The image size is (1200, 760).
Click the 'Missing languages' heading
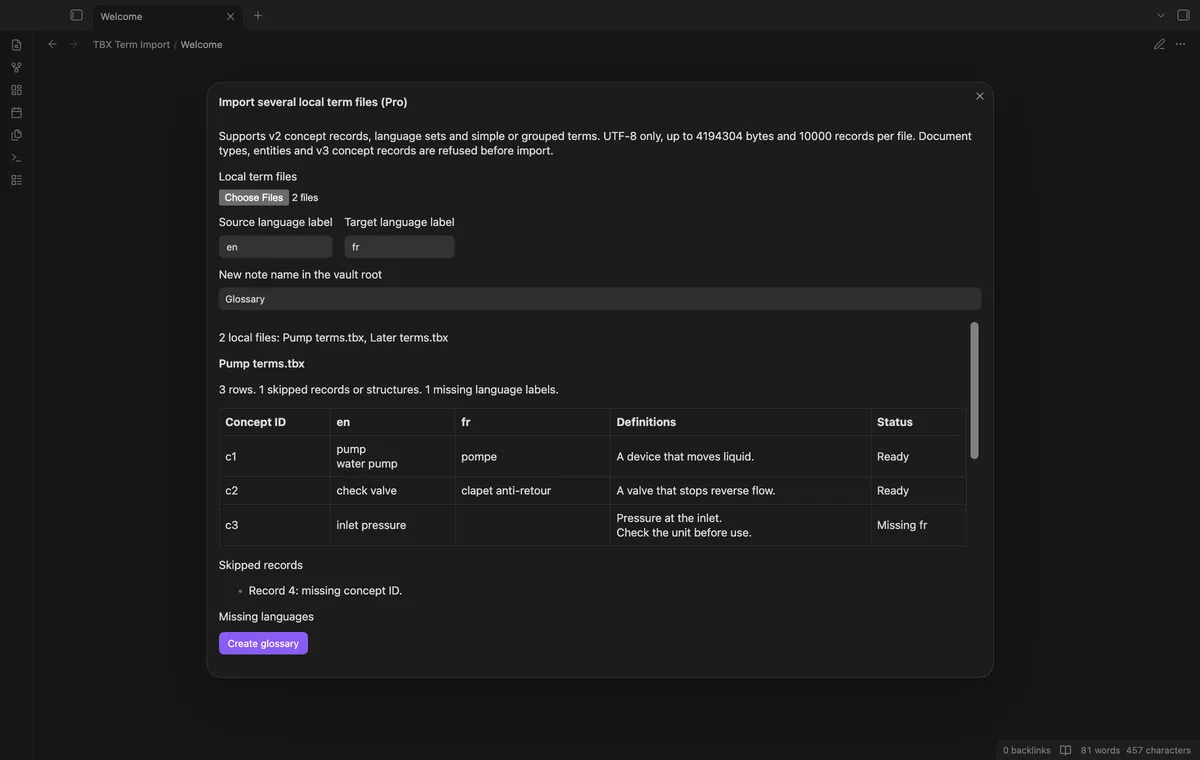pyautogui.click(x=266, y=617)
